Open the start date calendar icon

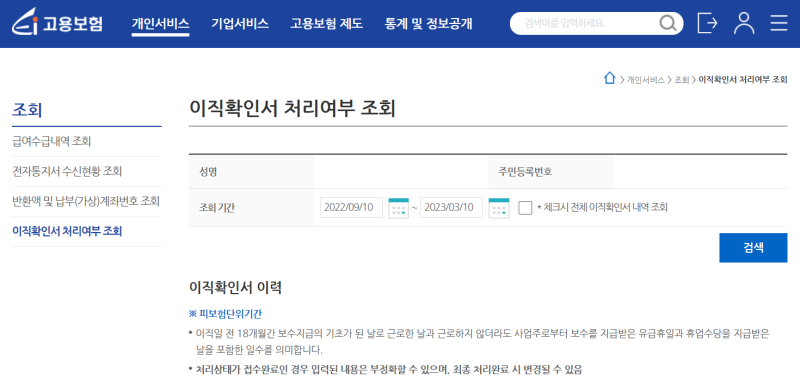pos(398,208)
